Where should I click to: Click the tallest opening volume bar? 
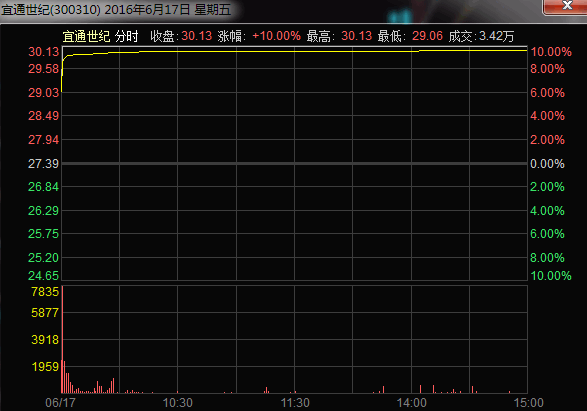click(x=62, y=339)
